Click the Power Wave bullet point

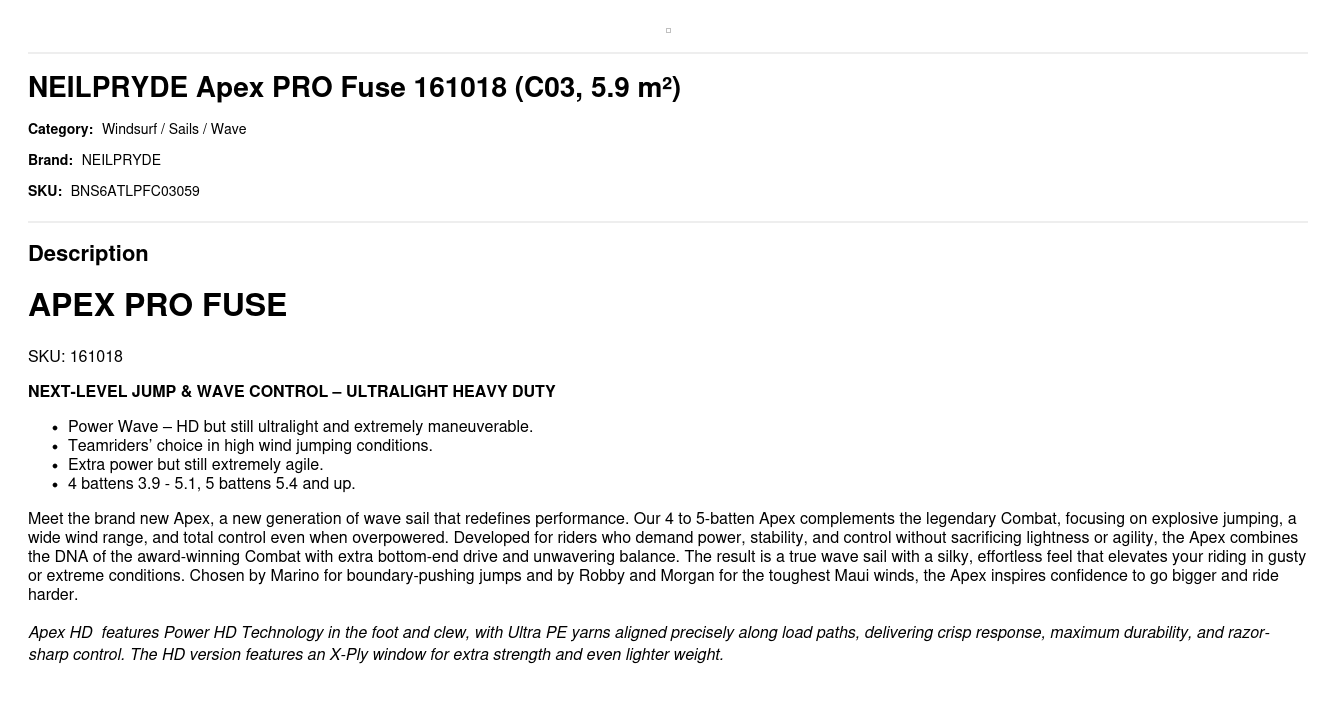click(x=300, y=427)
